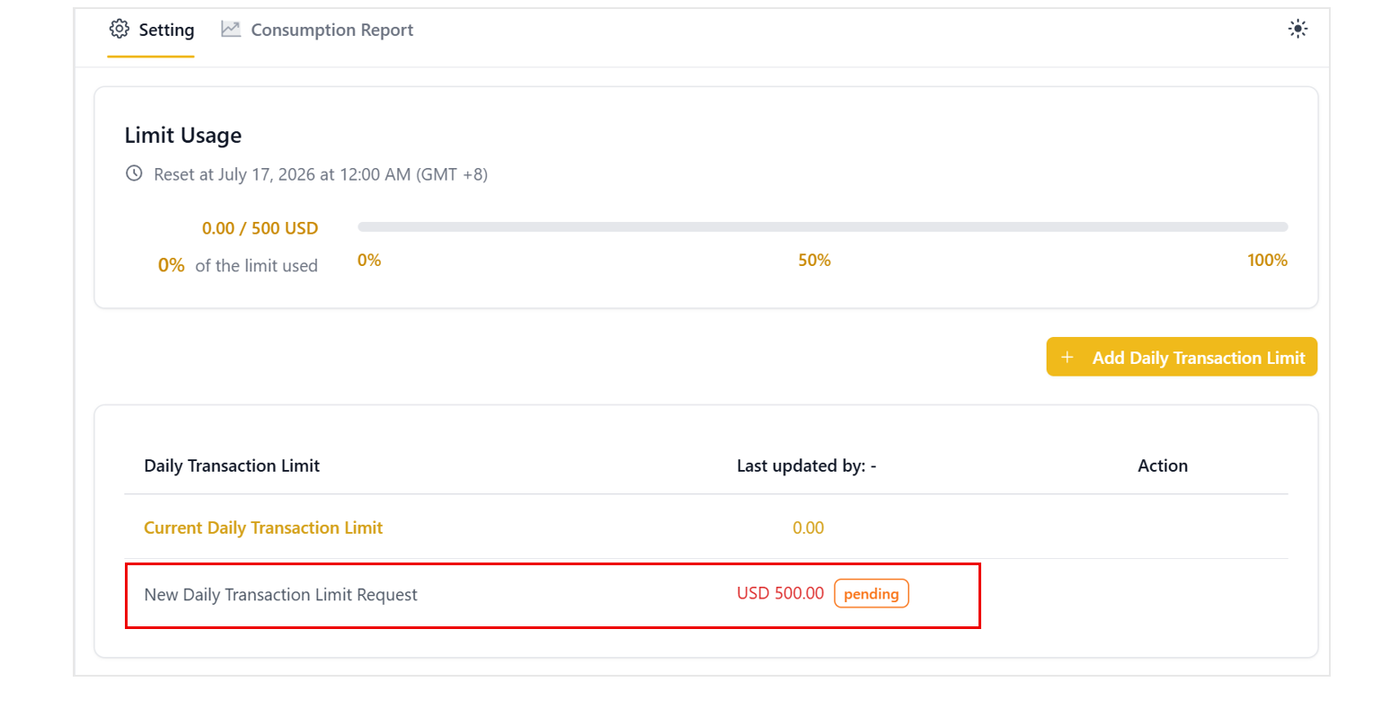Click the Last updated by header
1399x709 pixels.
click(x=806, y=466)
